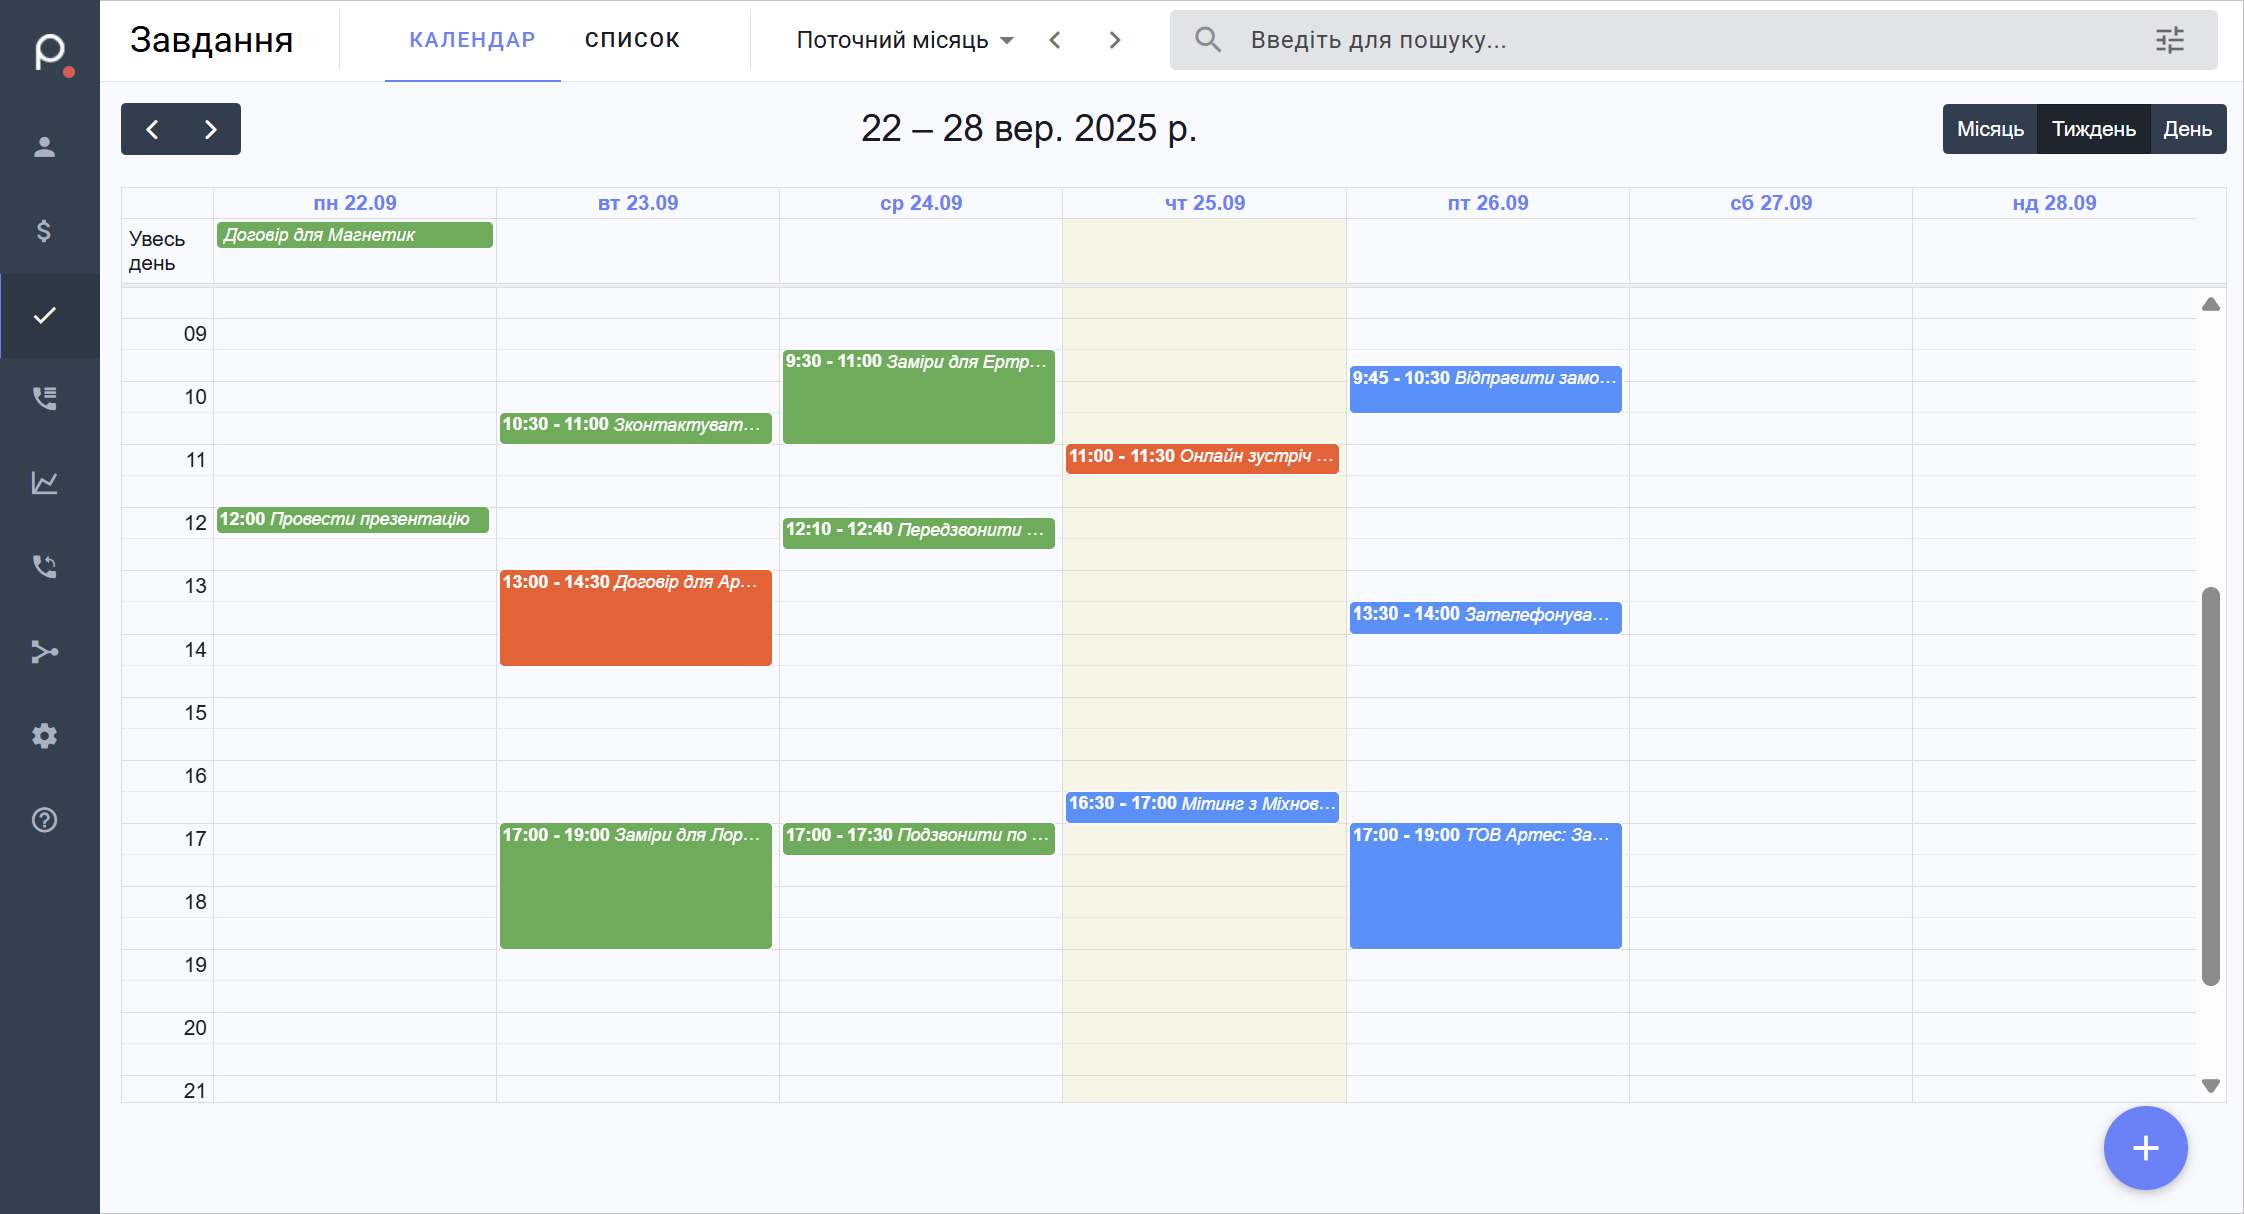
Task: Open the help question mark icon
Action: (44, 820)
